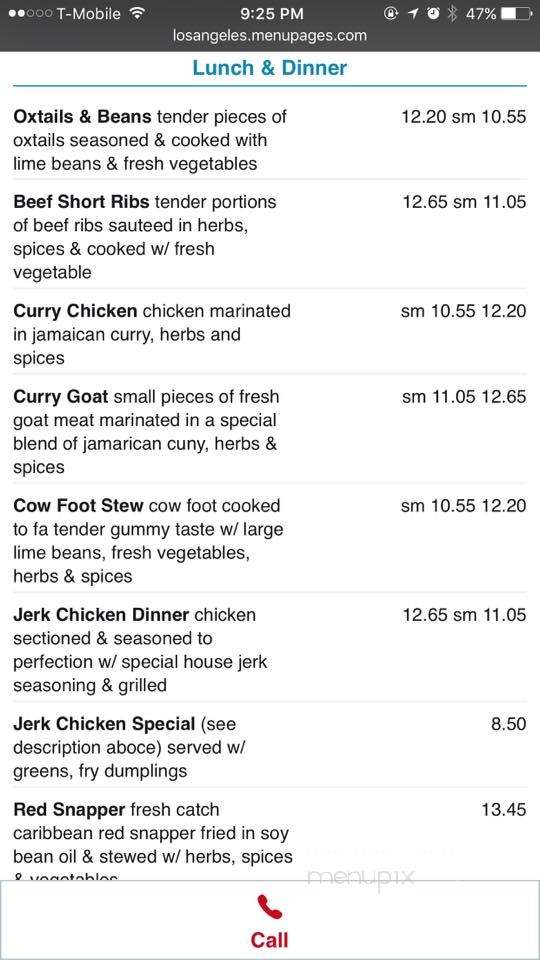Select the Curry Chicken entry
The width and height of the screenshot is (540, 960).
(269, 334)
